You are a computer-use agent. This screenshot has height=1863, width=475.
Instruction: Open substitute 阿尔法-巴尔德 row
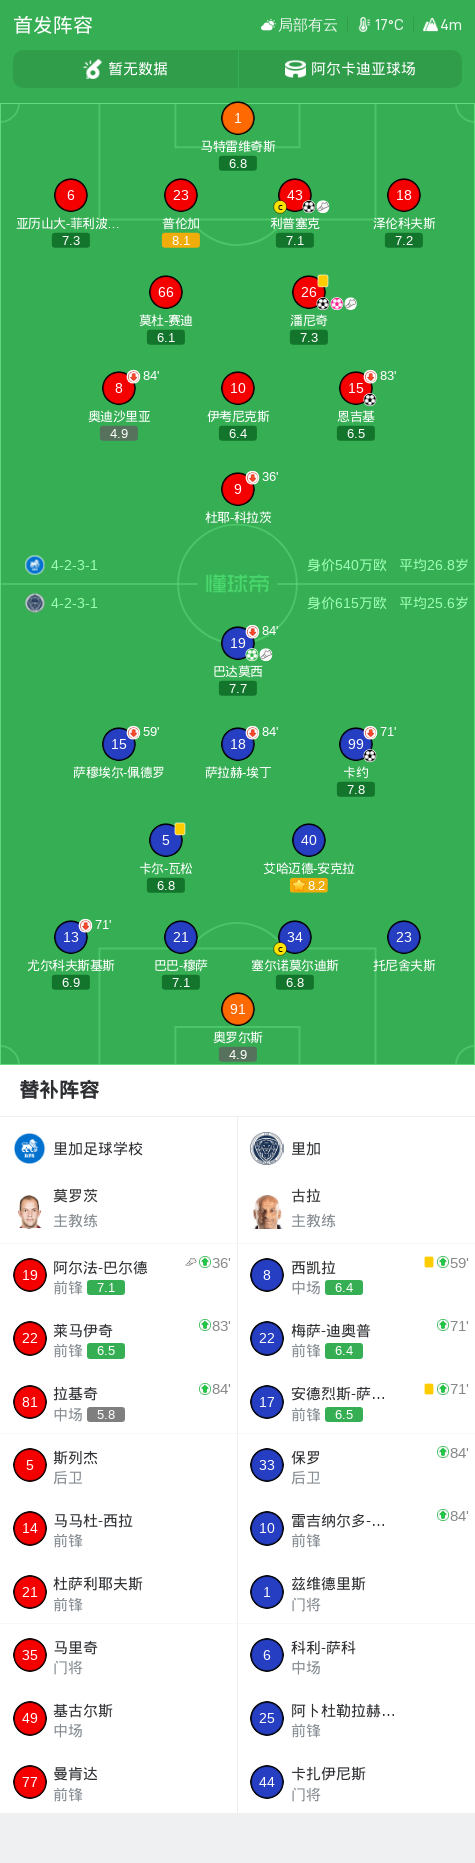(x=119, y=1276)
